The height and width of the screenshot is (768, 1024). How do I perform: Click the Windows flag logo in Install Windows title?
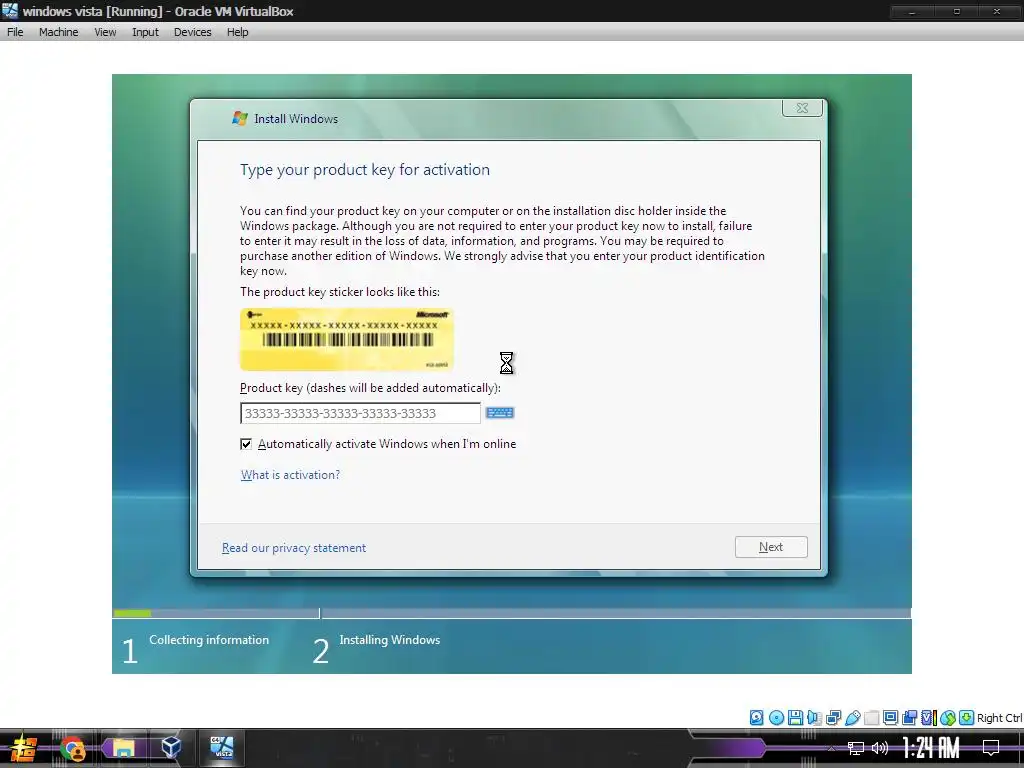[240, 118]
